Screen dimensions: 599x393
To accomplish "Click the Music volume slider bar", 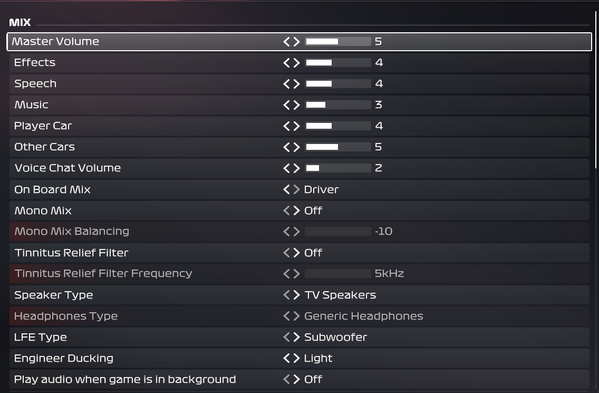I will tap(338, 105).
